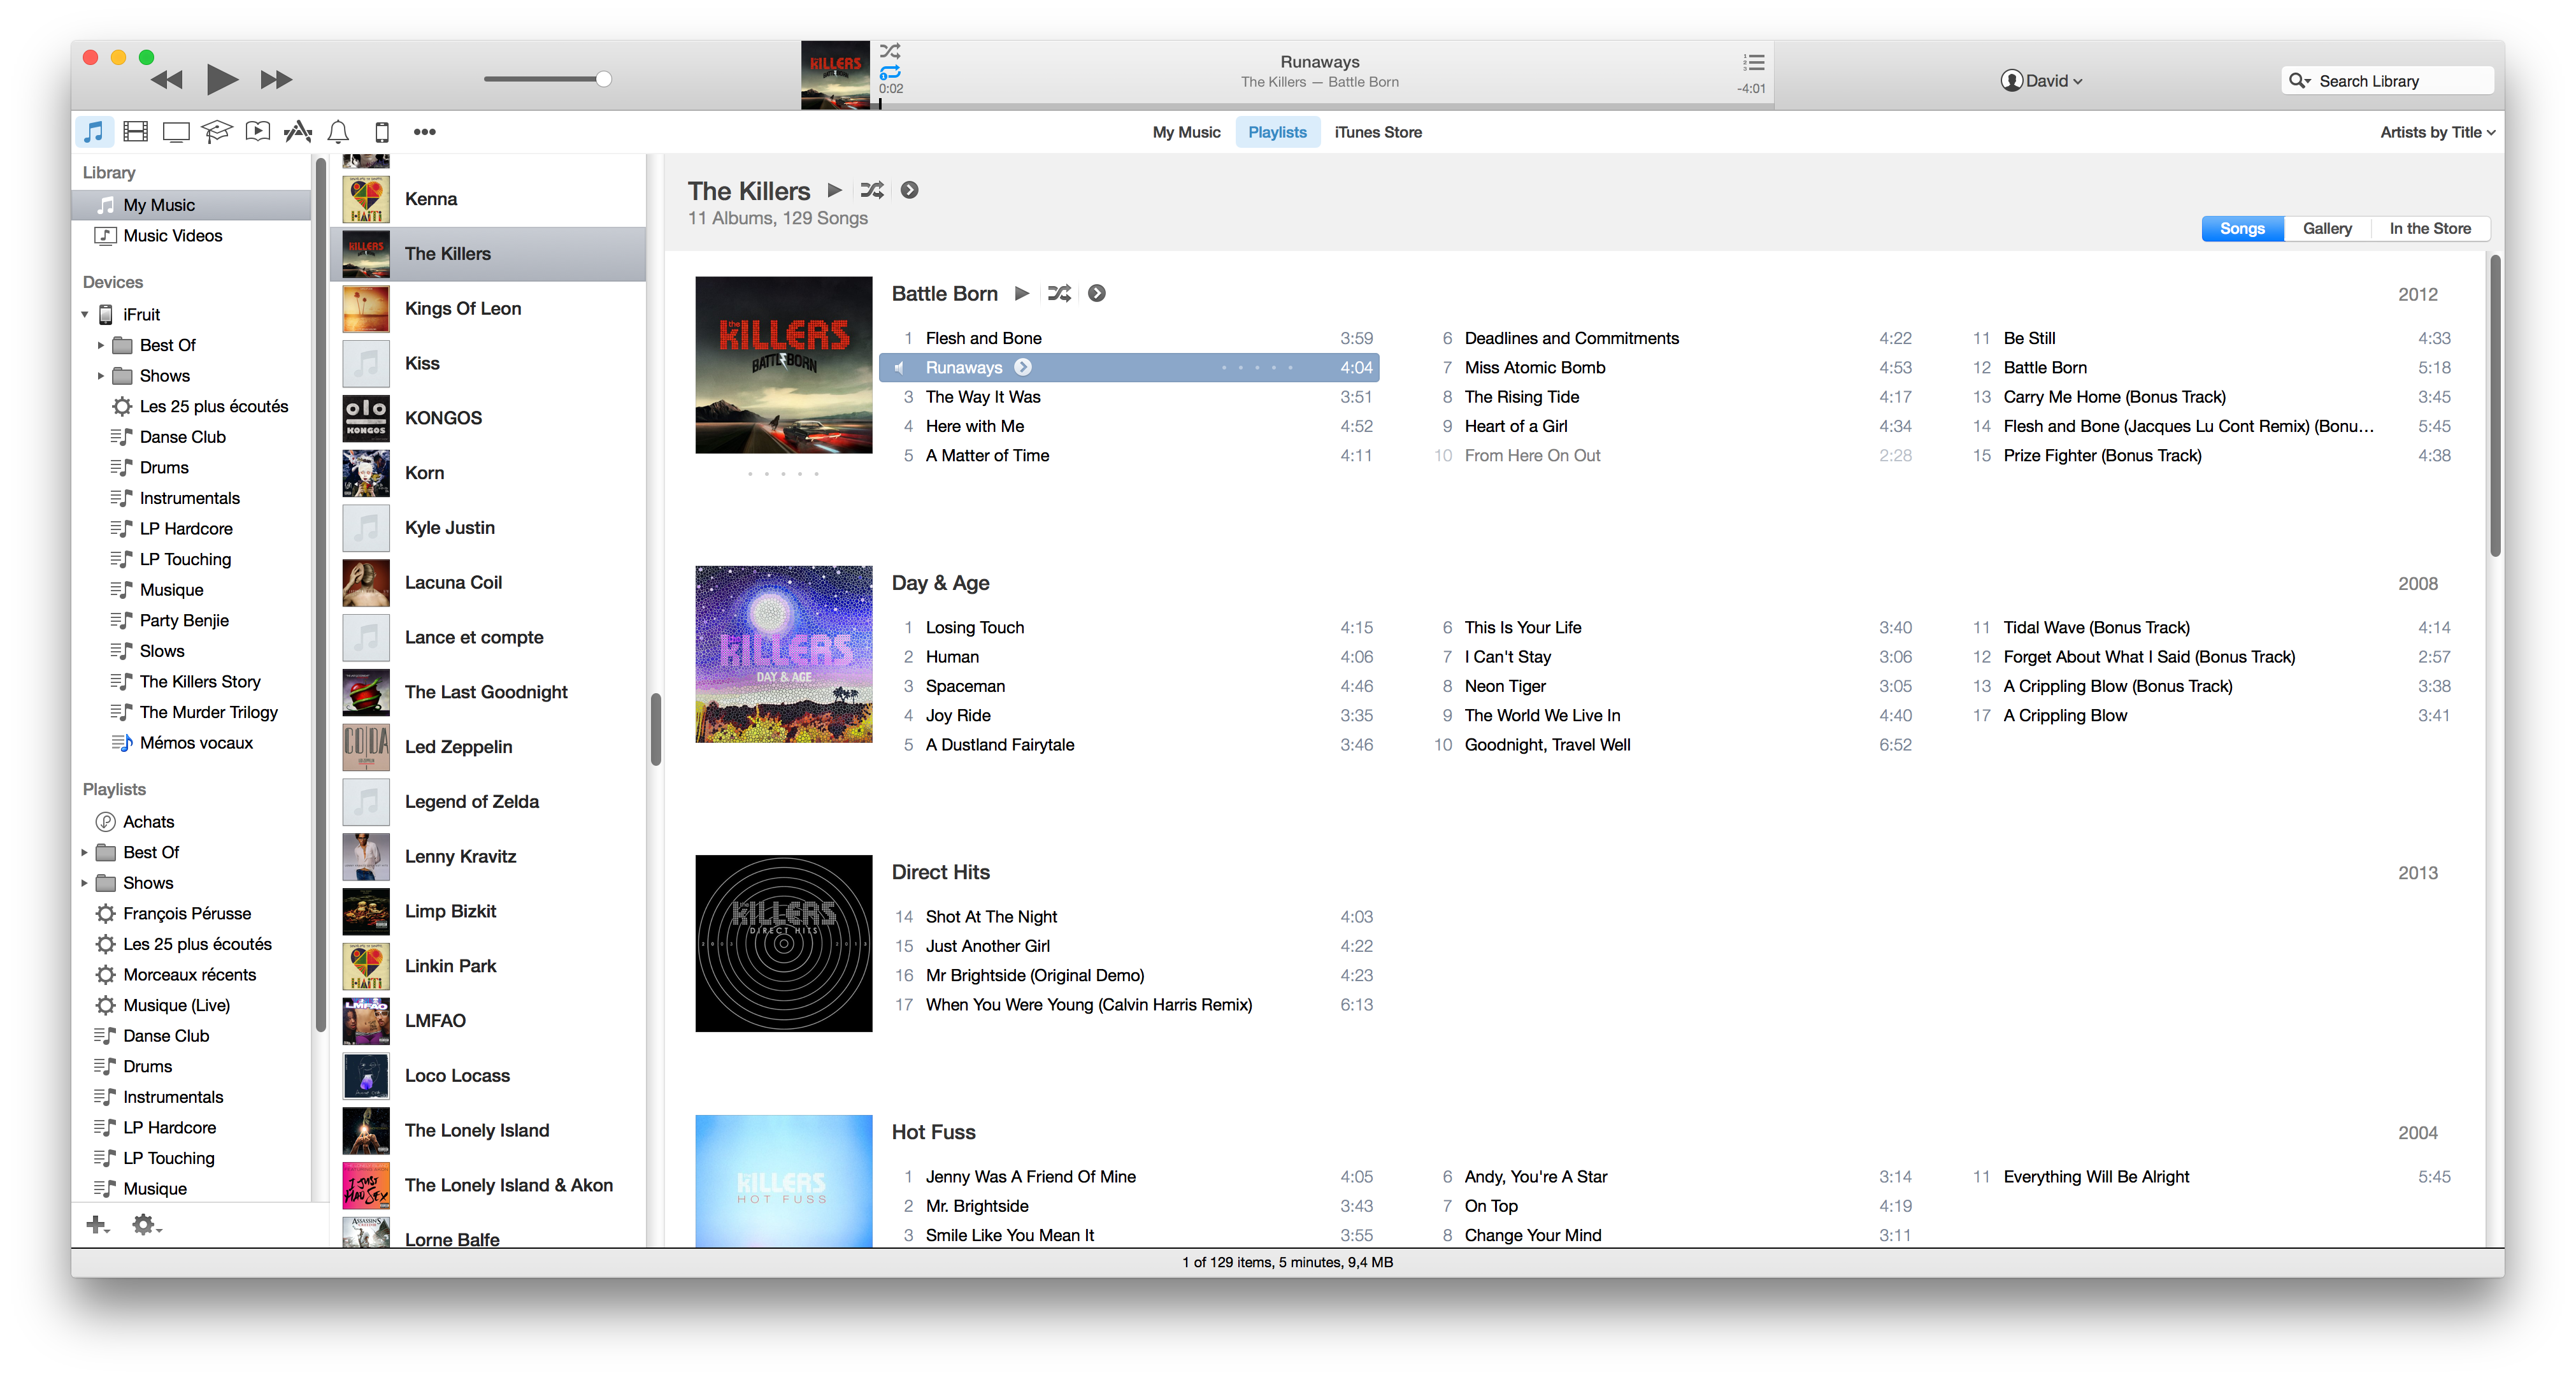
Task: Open The Killers Story playlist
Action: tap(191, 682)
